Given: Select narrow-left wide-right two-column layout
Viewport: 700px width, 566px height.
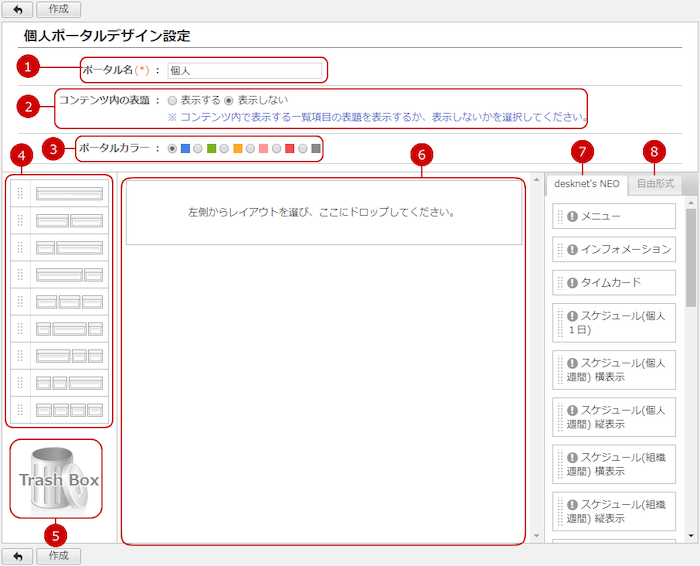Looking at the screenshot, I should tap(69, 247).
